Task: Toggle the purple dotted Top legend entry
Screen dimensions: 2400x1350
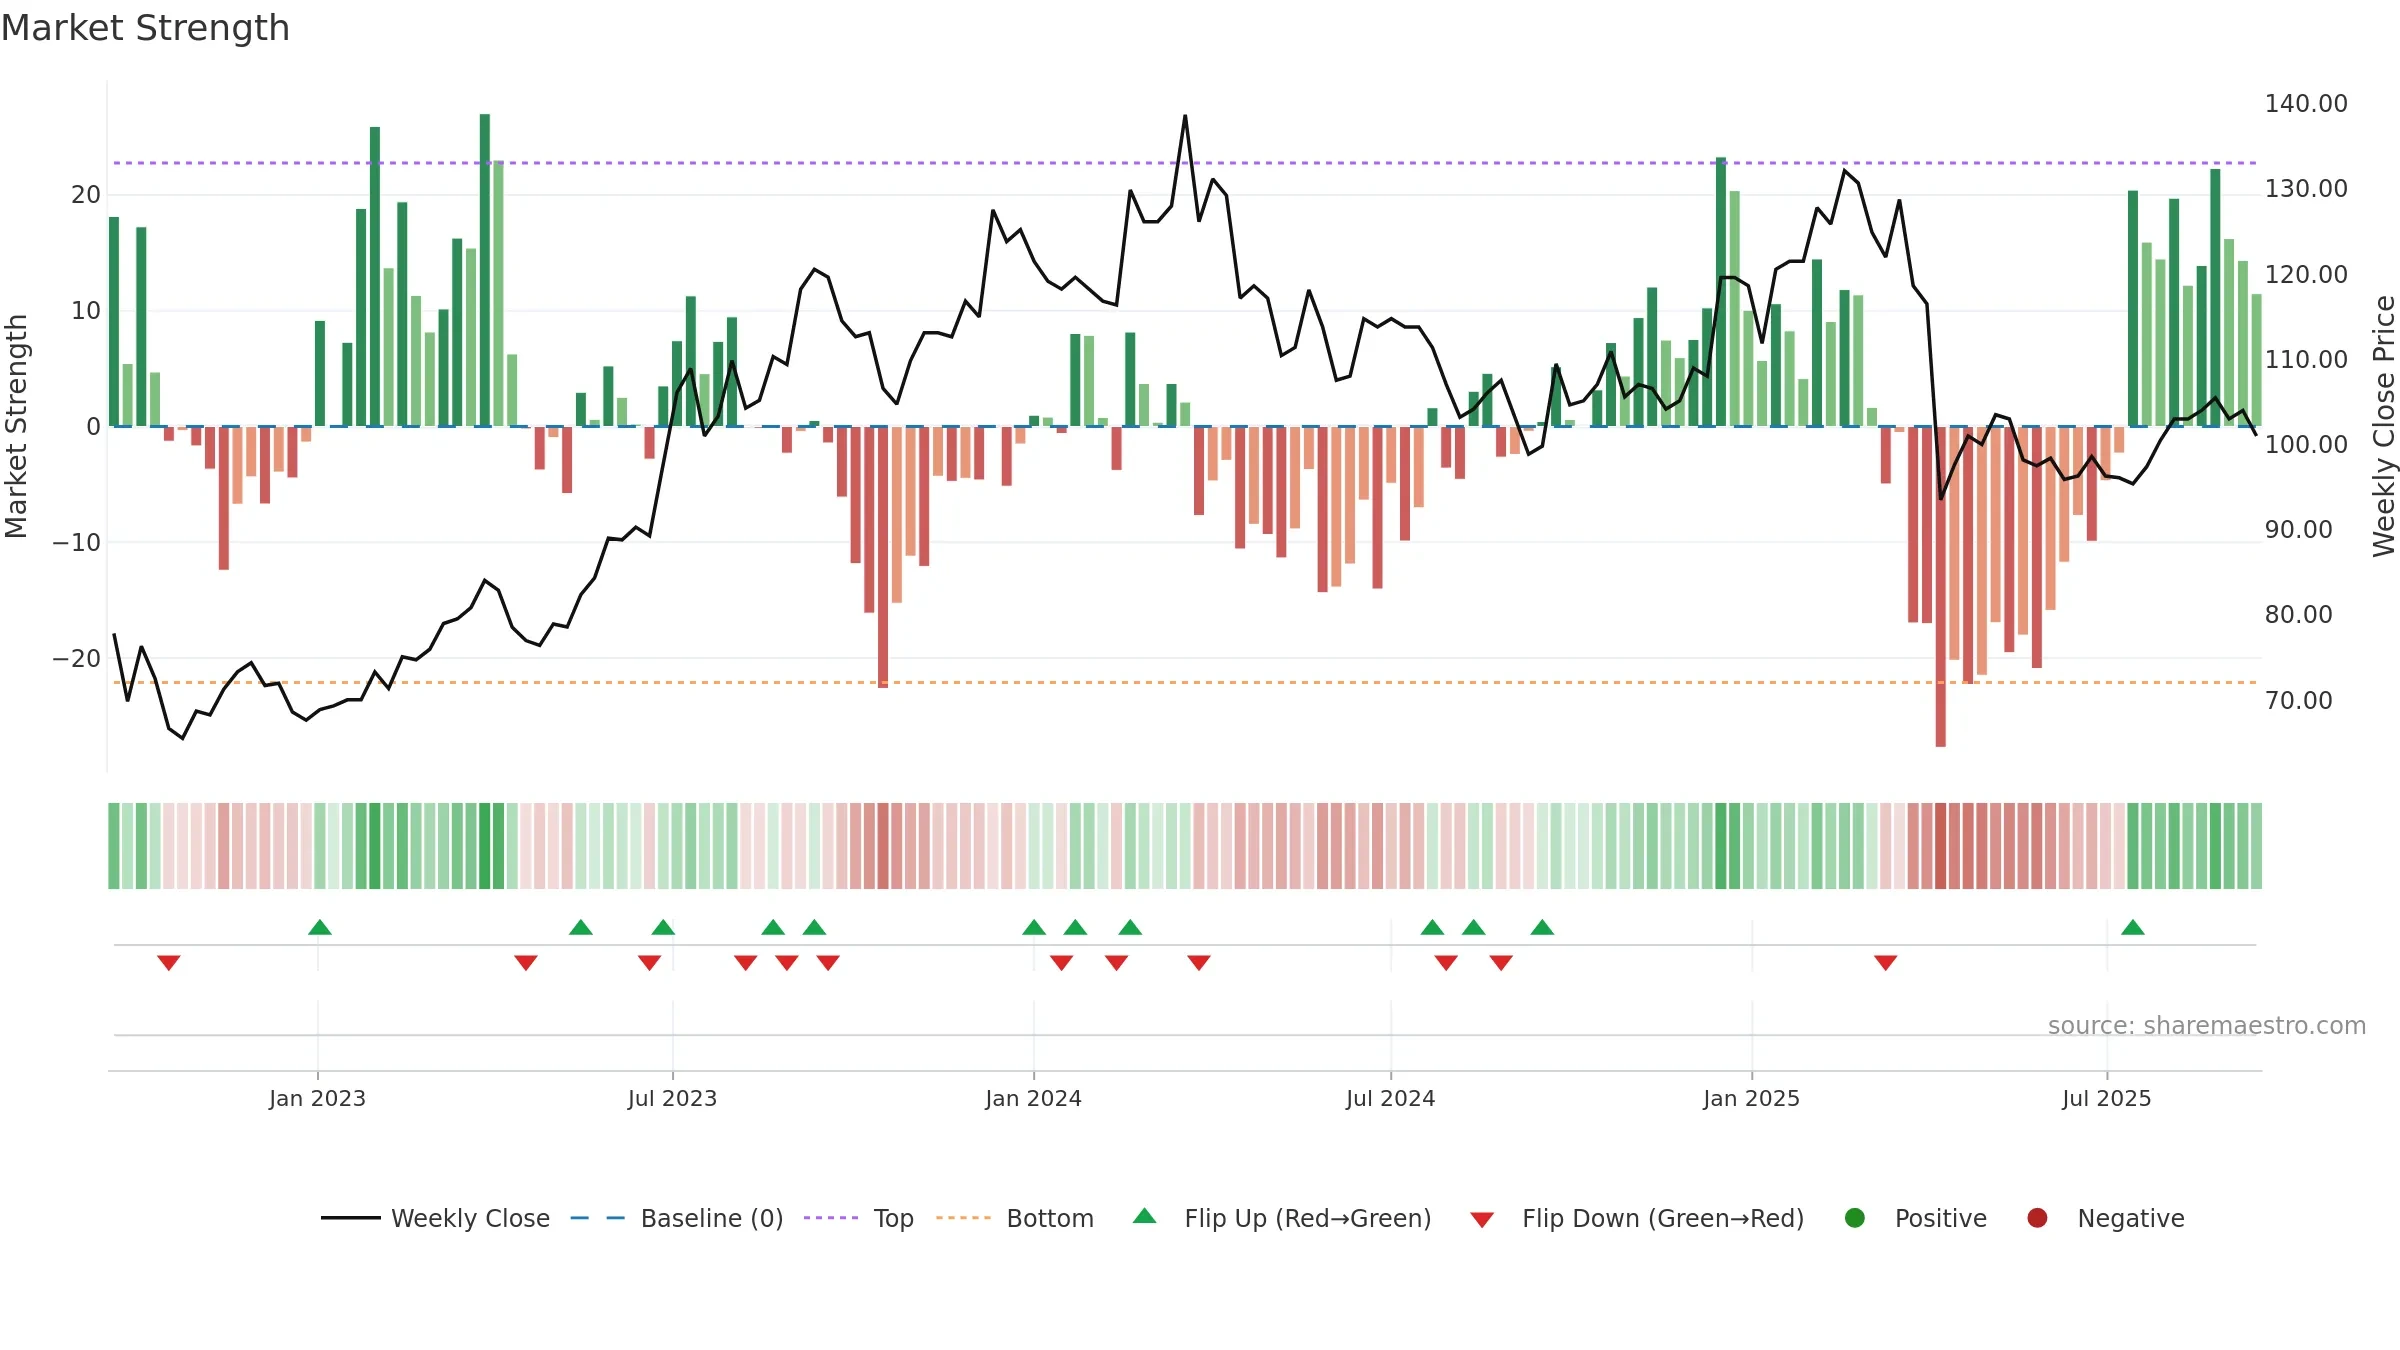Action: pyautogui.click(x=859, y=1218)
